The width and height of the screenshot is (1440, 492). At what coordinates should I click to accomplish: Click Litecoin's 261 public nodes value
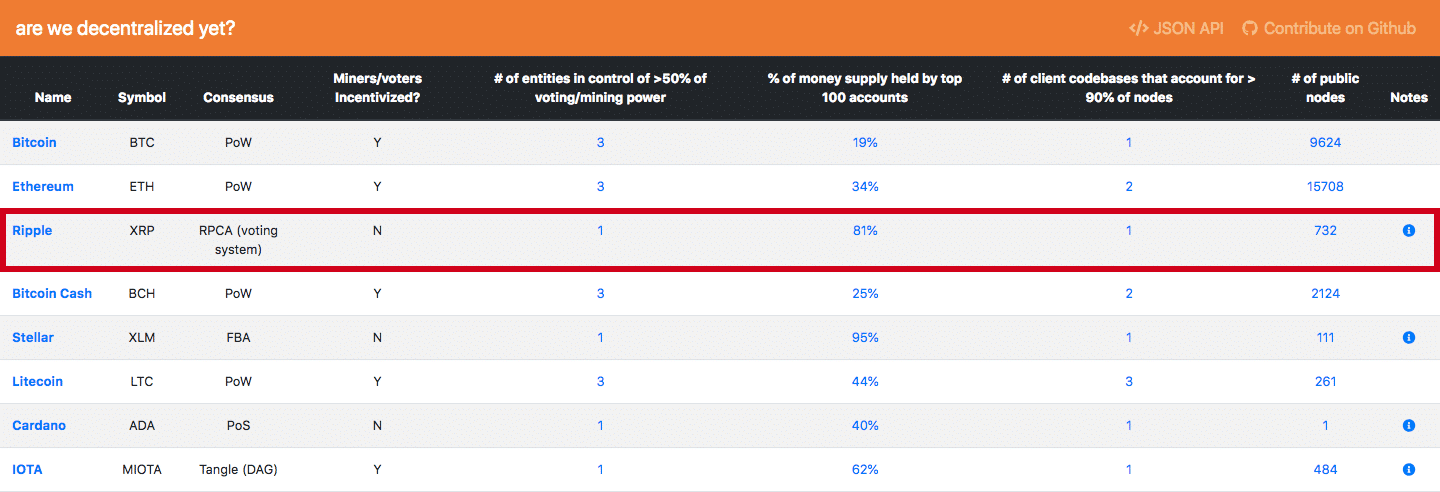point(1325,381)
